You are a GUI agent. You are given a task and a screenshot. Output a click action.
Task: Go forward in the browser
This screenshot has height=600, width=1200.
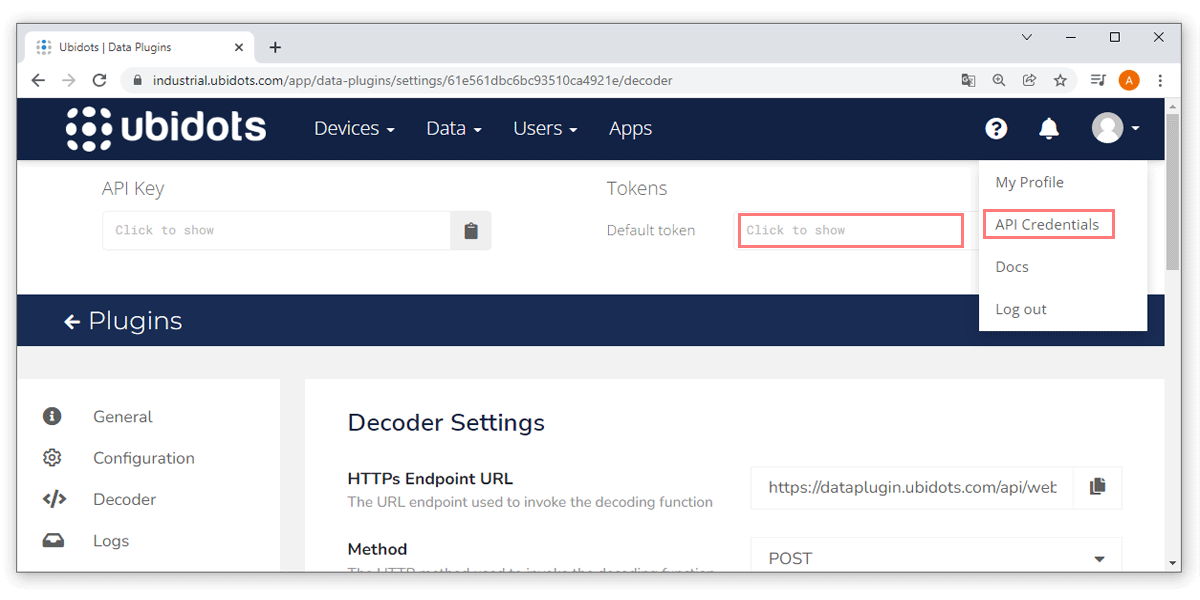coord(68,80)
